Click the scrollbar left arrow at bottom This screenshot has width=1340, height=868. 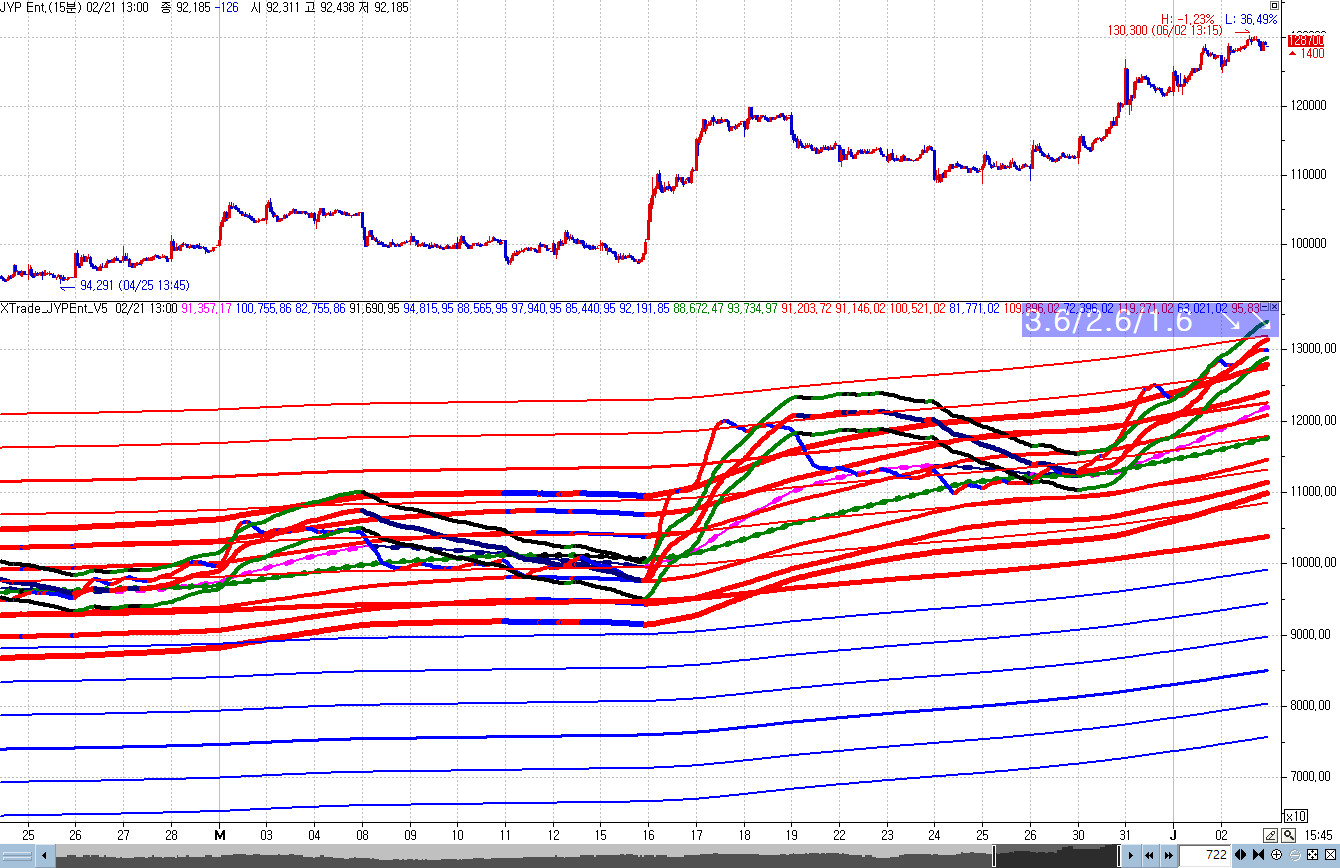44,856
